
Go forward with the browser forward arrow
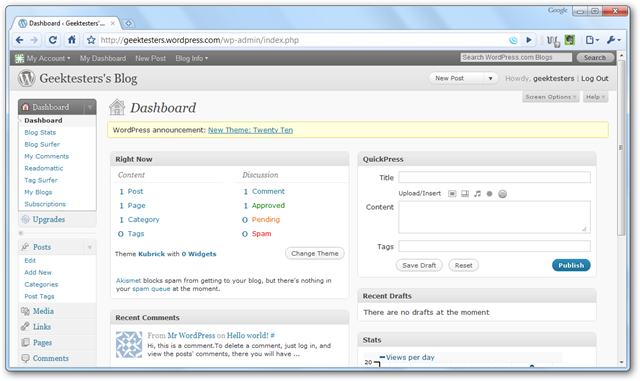coord(34,40)
